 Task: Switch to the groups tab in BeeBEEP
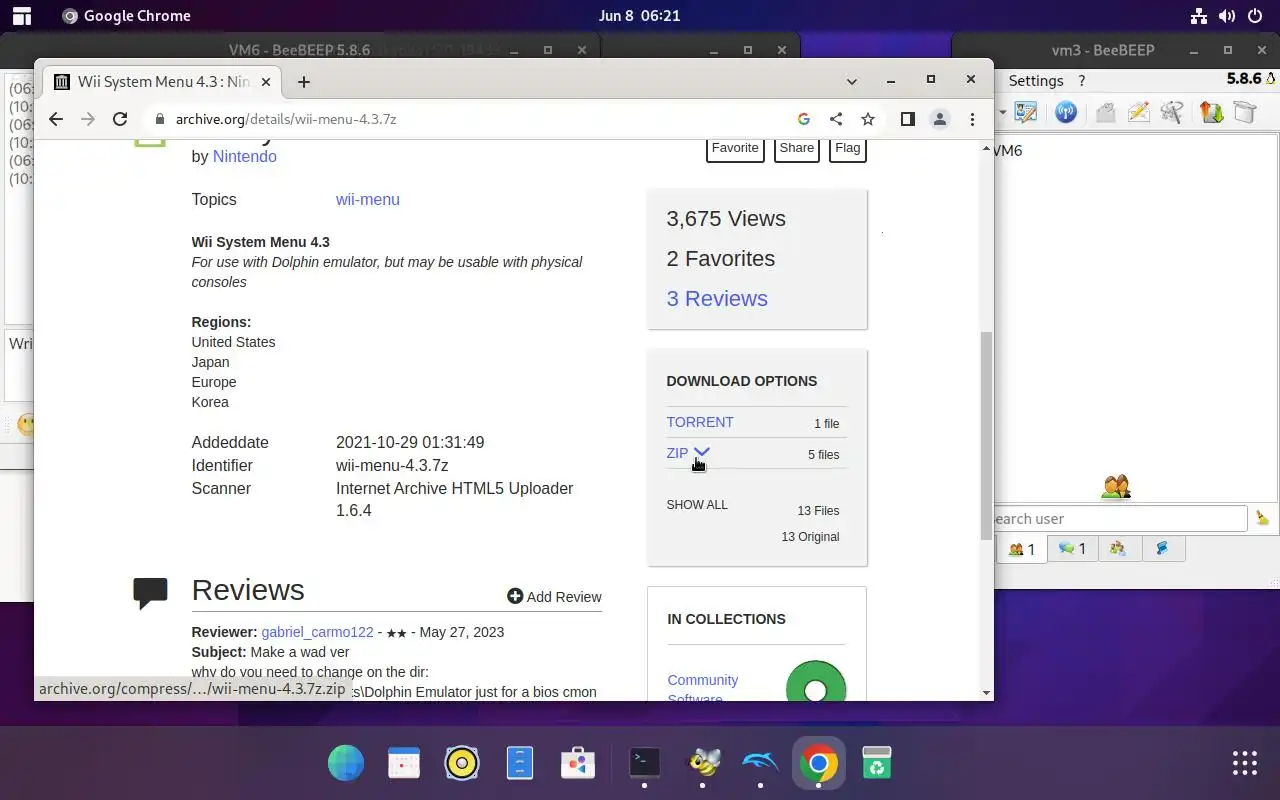coord(1118,549)
